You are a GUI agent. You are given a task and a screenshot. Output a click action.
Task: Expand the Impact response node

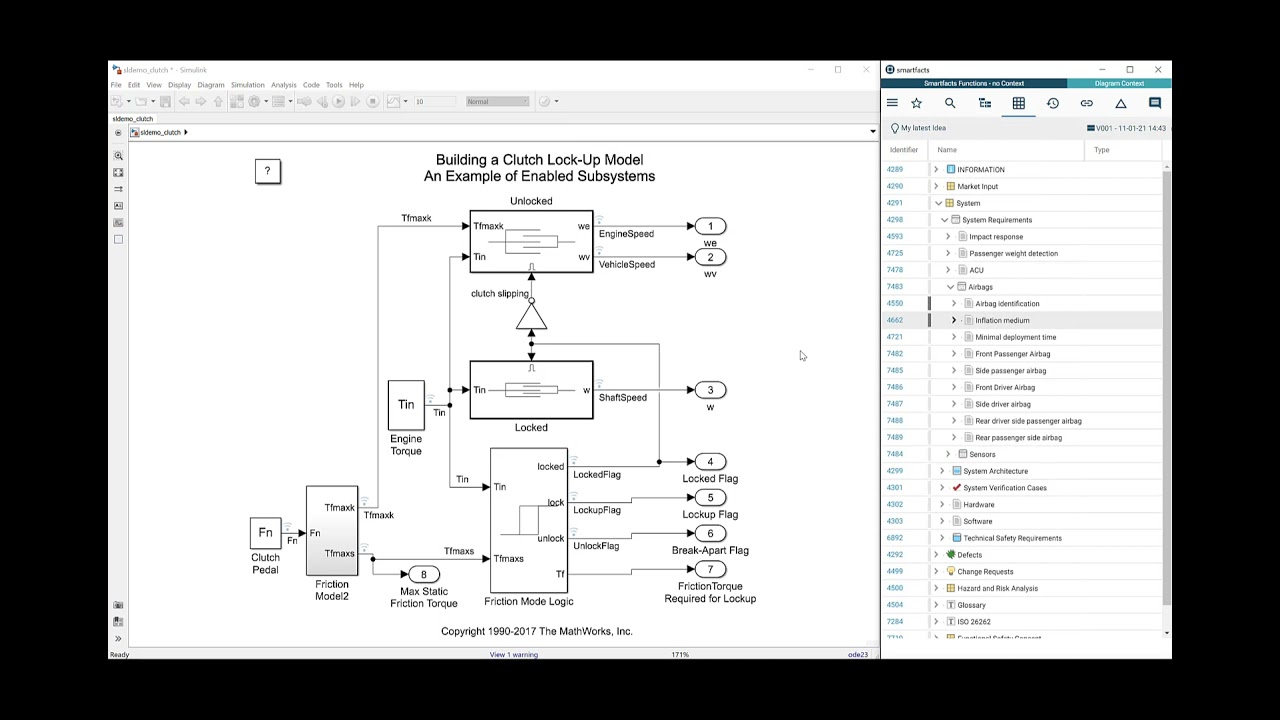pyautogui.click(x=948, y=237)
